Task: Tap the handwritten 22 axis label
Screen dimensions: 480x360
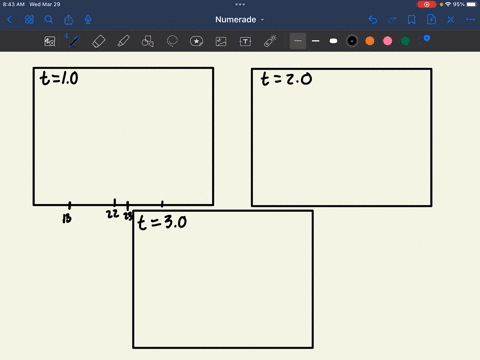Action: click(x=113, y=214)
